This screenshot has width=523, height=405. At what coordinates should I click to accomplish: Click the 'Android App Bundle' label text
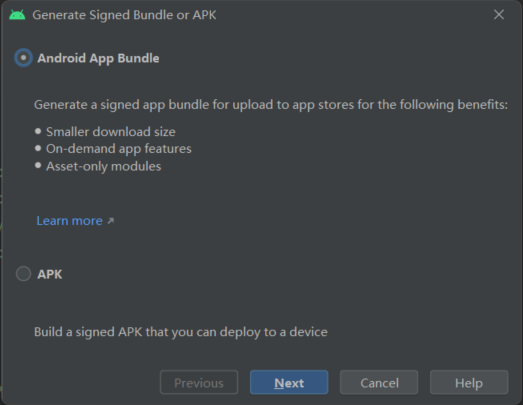tap(98, 58)
